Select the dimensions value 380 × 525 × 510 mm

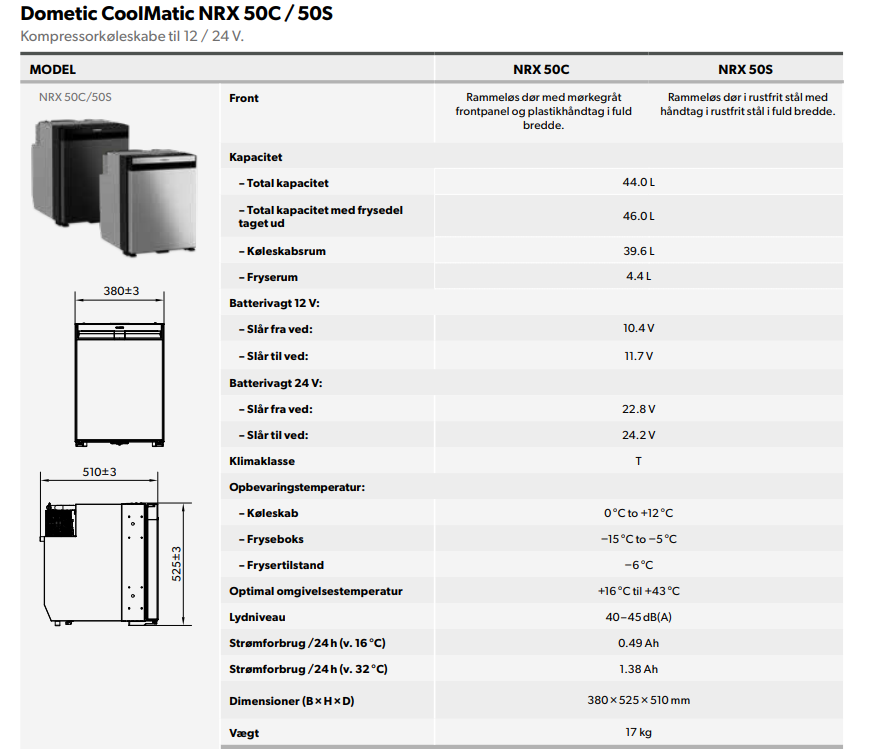pos(638,700)
